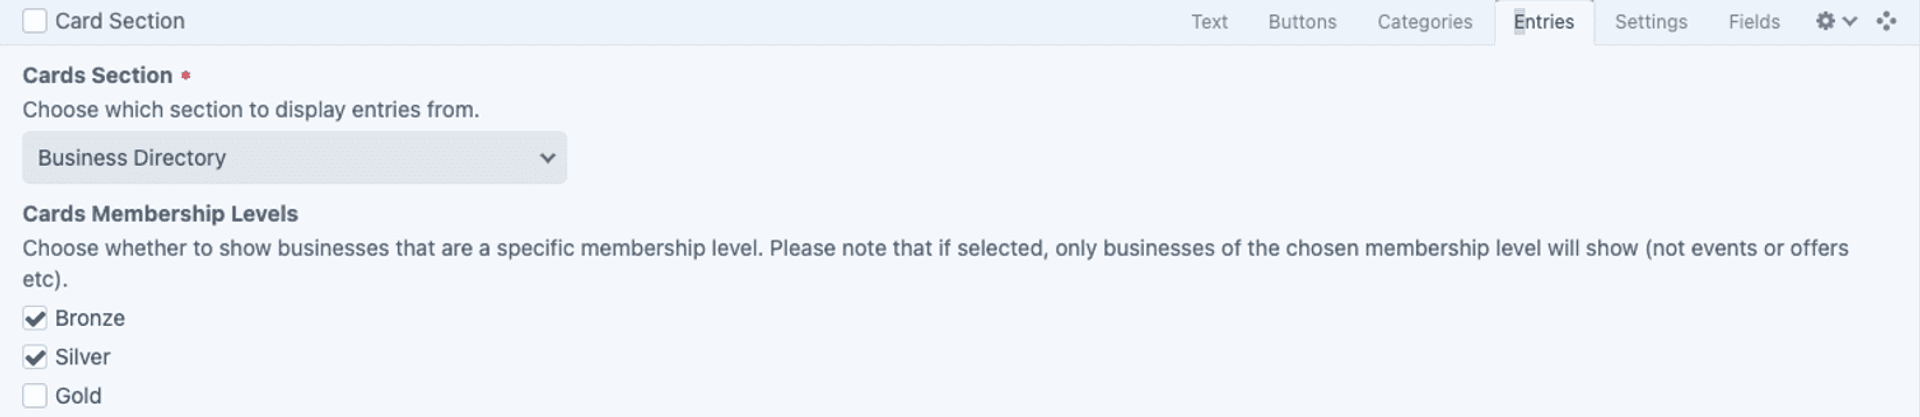Click the Cards Section dropdown arrow
The height and width of the screenshot is (417, 1920).
point(547,158)
